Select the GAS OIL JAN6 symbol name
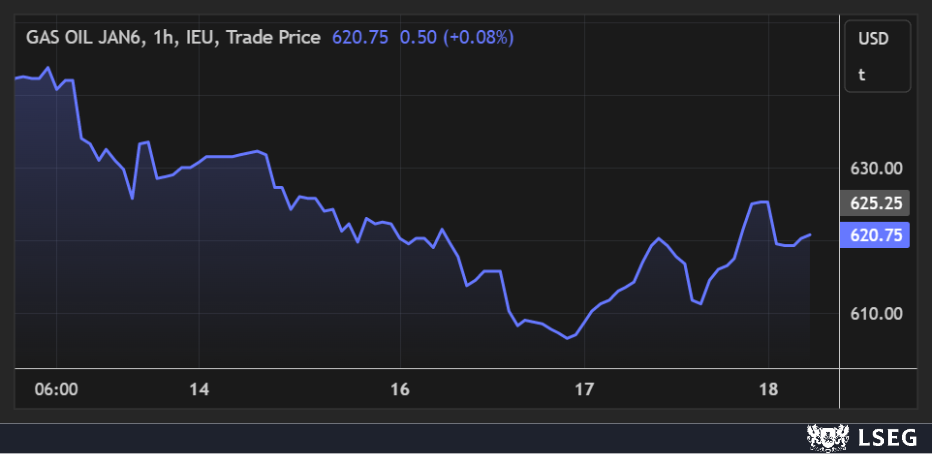Viewport: 933px width, 454px height. 87,38
